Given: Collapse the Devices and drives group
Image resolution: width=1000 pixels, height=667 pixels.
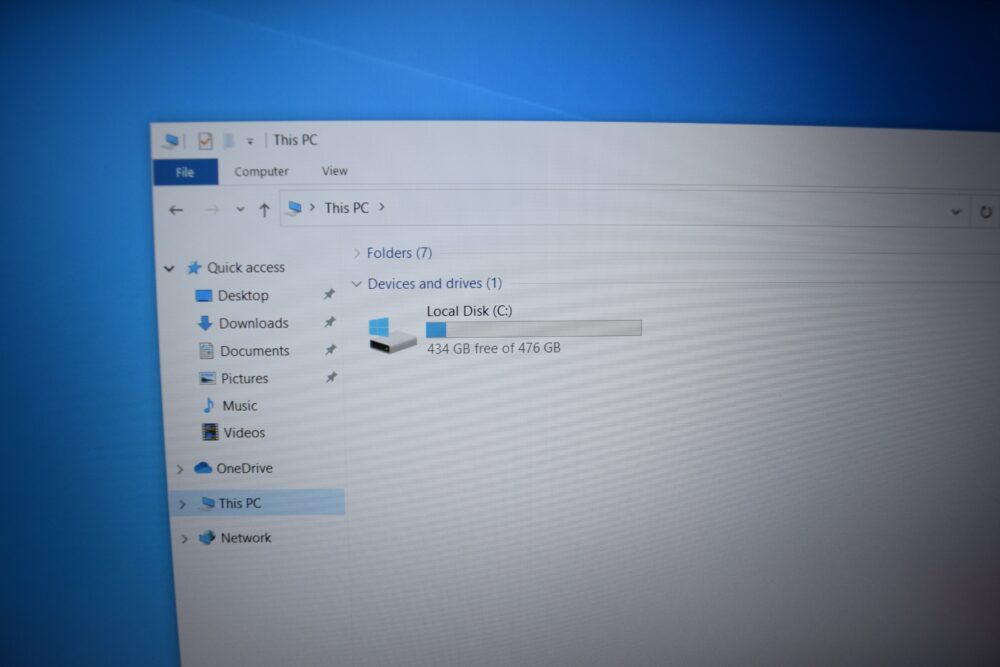Looking at the screenshot, I should 357,284.
